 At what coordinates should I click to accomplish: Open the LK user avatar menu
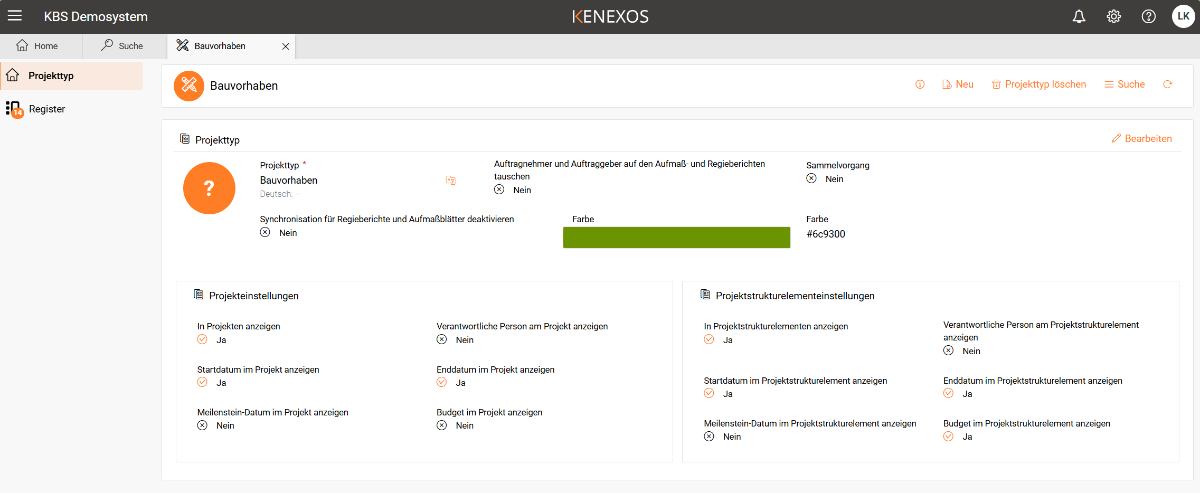pyautogui.click(x=1182, y=16)
